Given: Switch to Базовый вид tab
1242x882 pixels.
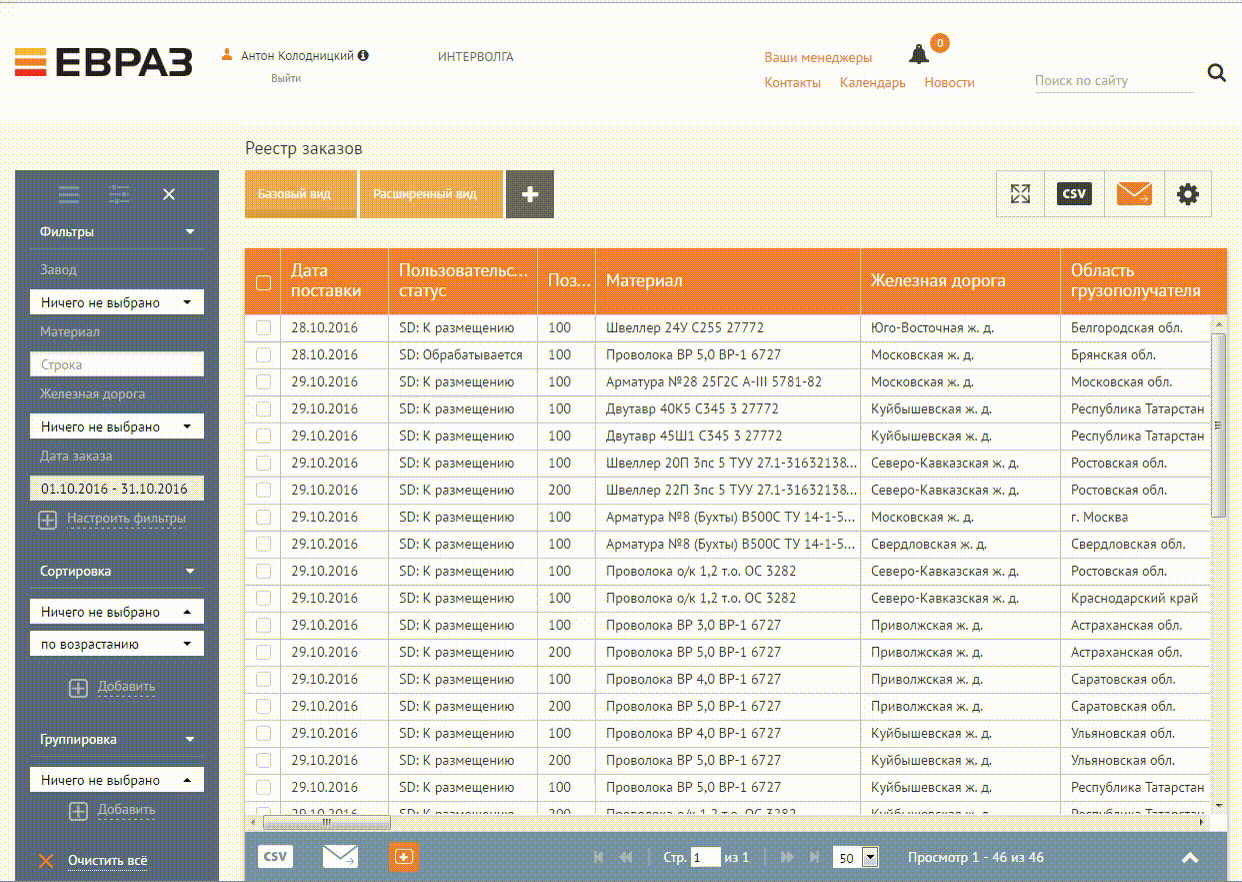Looking at the screenshot, I should click(x=301, y=194).
